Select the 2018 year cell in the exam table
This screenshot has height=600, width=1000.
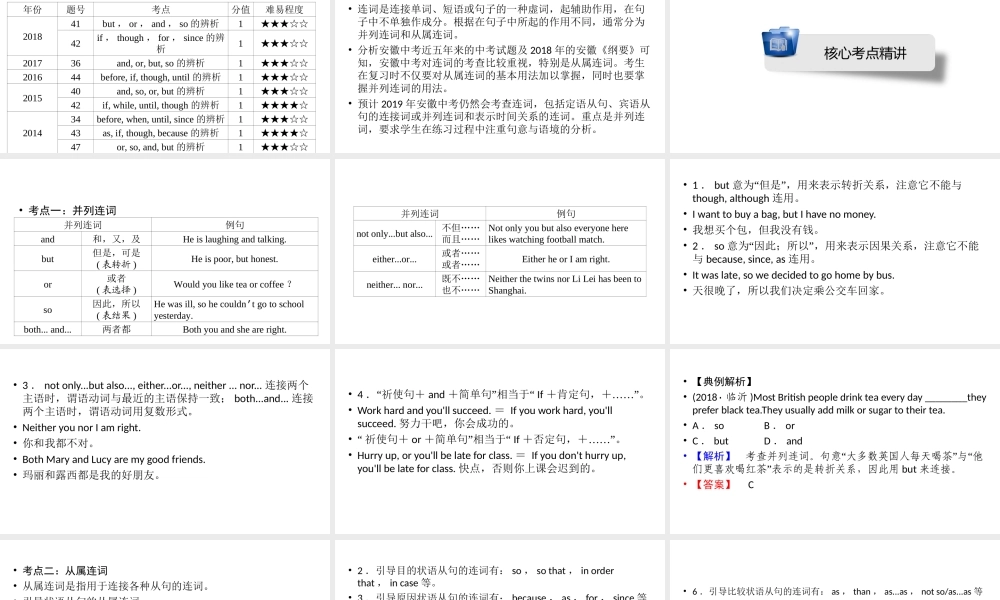[32, 36]
